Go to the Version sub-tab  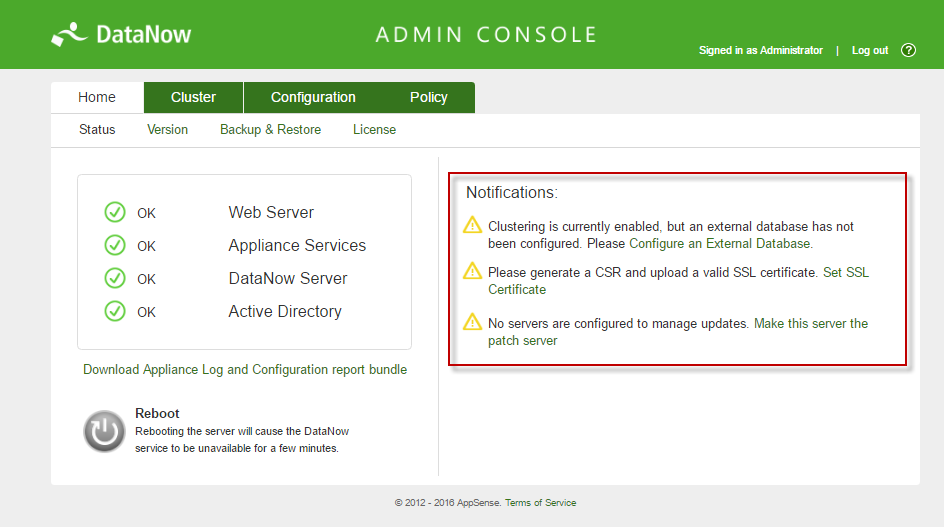pyautogui.click(x=167, y=130)
